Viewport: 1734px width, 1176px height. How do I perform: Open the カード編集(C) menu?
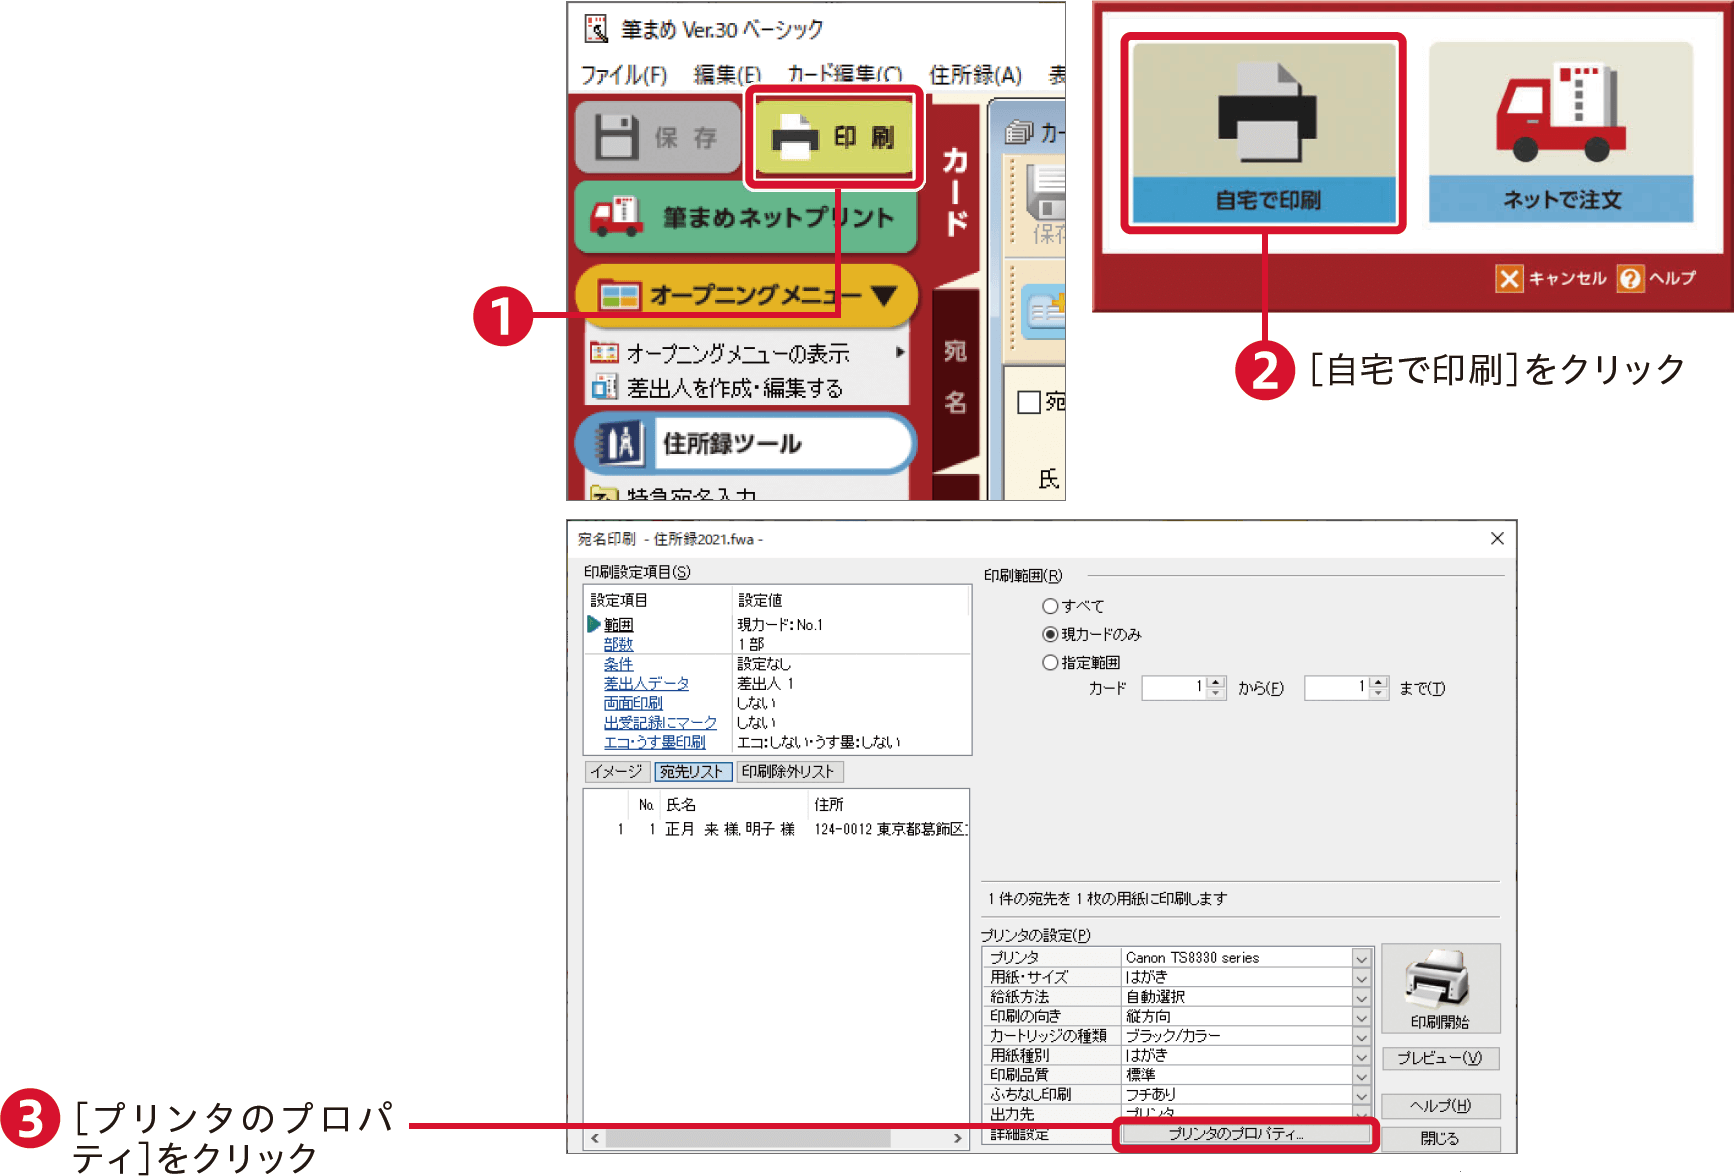pyautogui.click(x=845, y=75)
